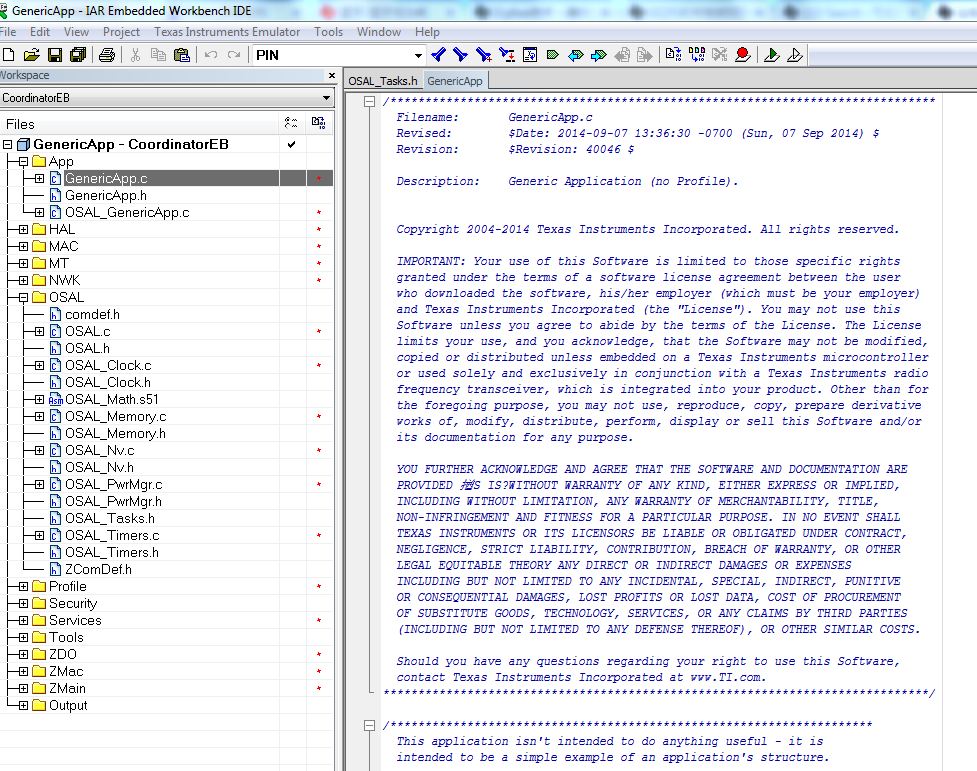Expand the Profile folder
The width and height of the screenshot is (977, 771).
[x=23, y=587]
